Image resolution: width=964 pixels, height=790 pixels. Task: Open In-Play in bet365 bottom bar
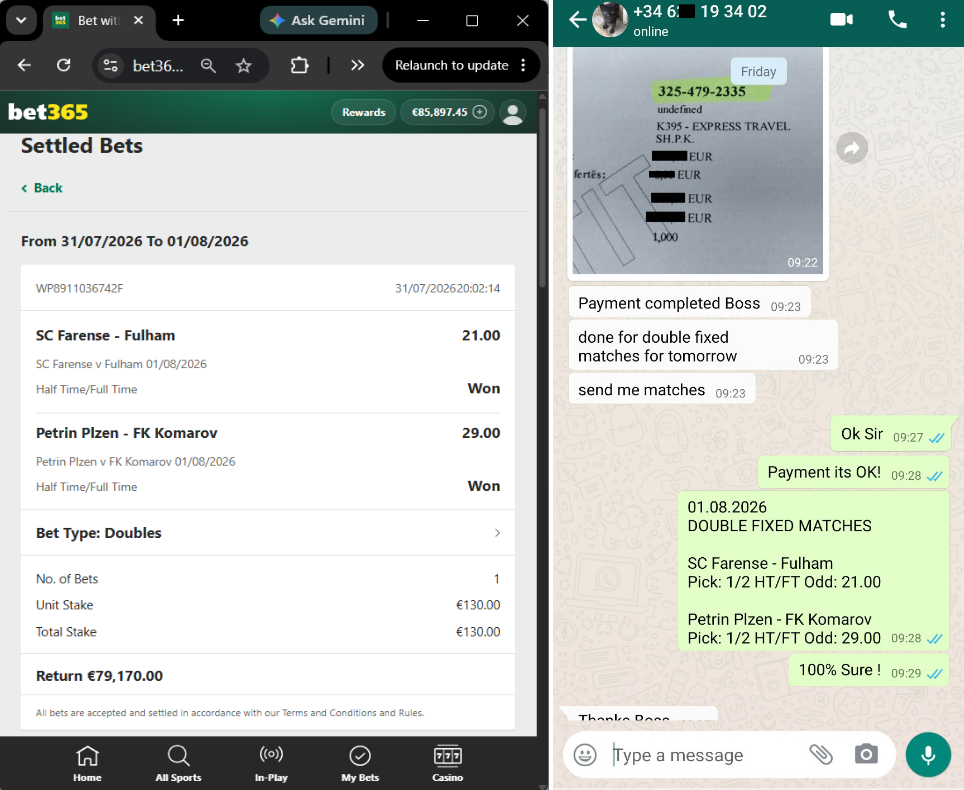click(271, 764)
